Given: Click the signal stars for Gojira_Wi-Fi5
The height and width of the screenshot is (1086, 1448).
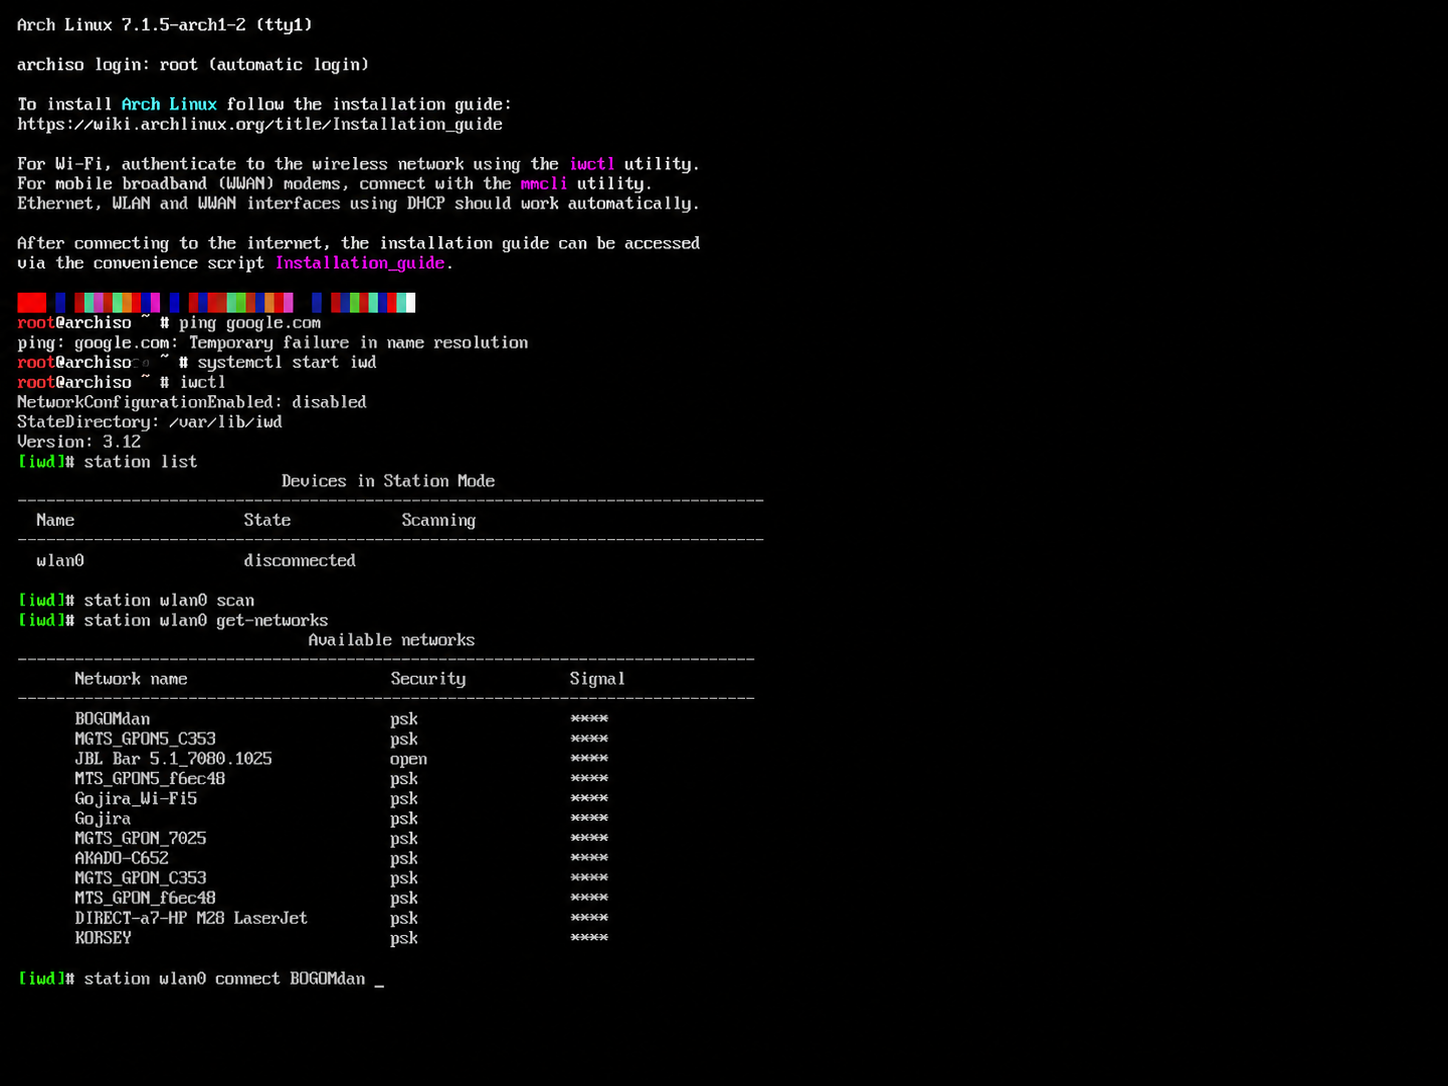Looking at the screenshot, I should (589, 798).
